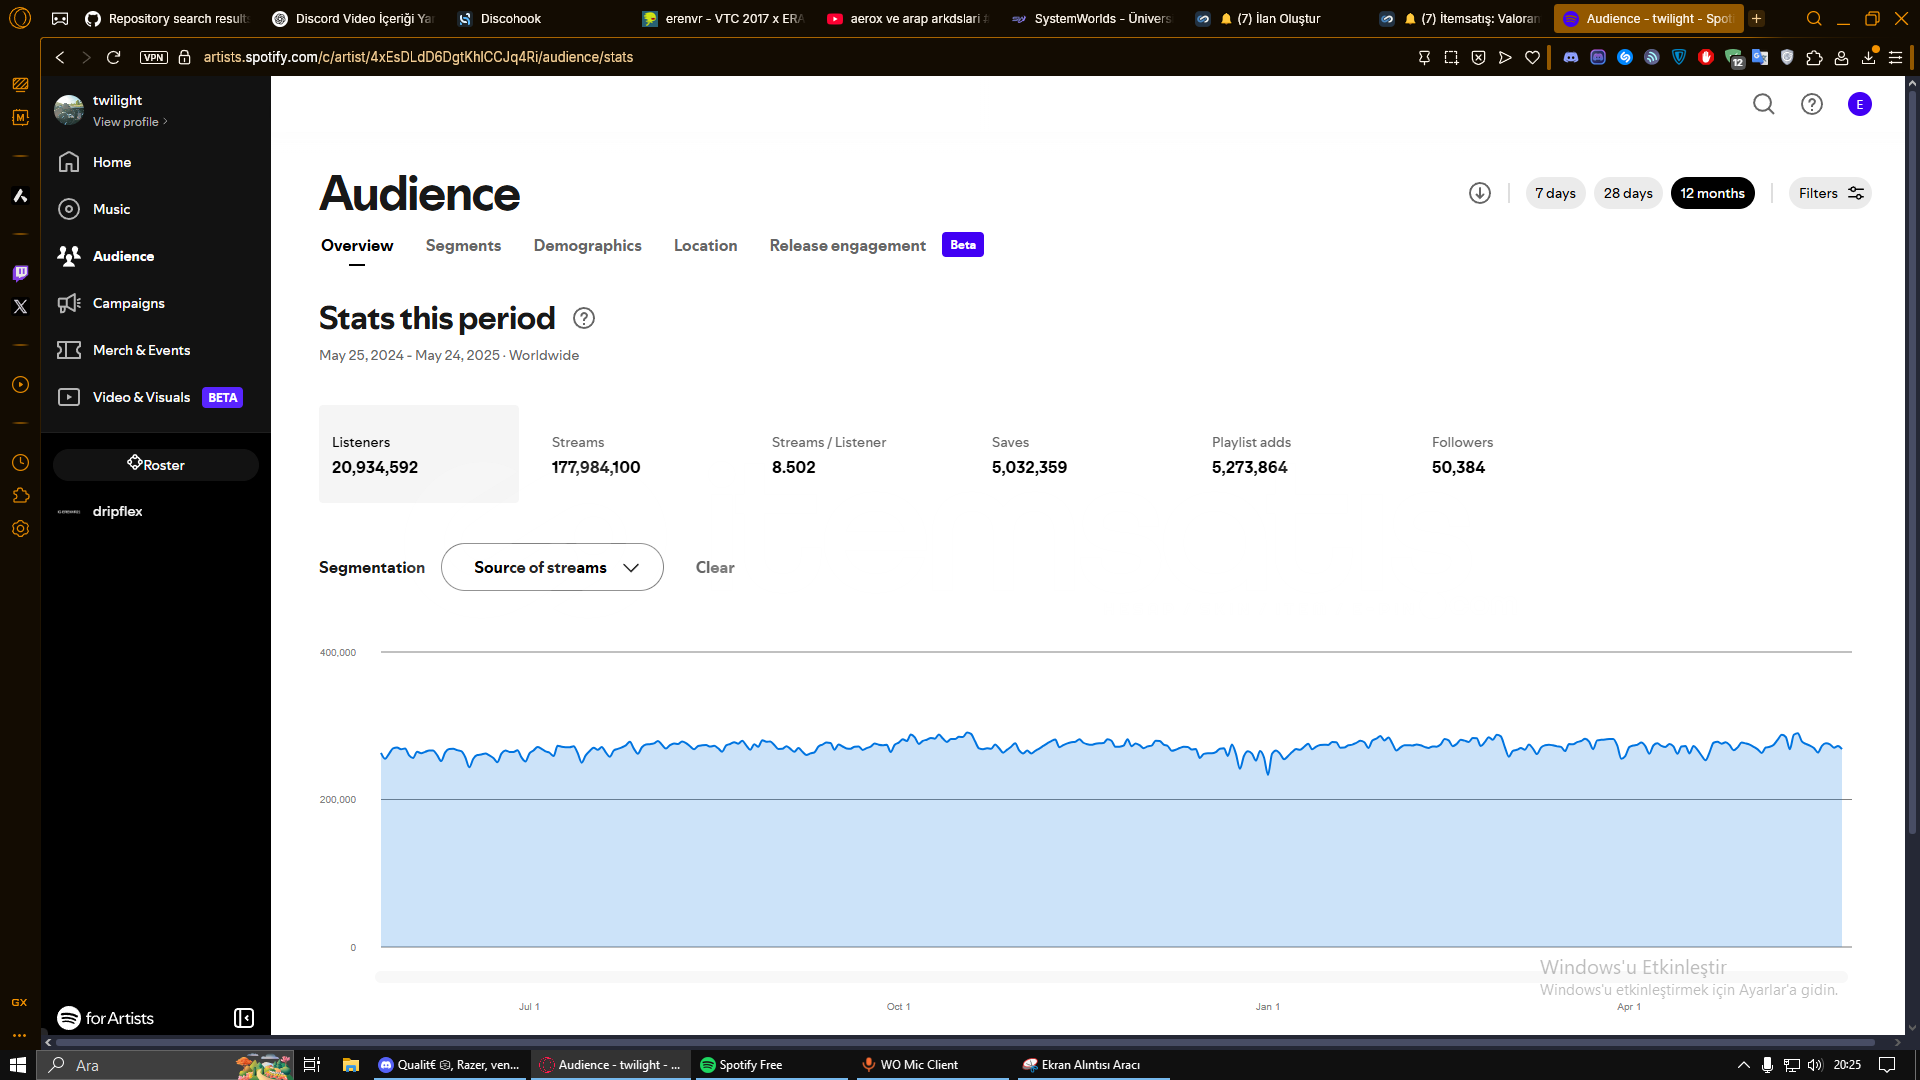Open Spotify Free from taskbar
The image size is (1920, 1080).
tap(771, 1065)
